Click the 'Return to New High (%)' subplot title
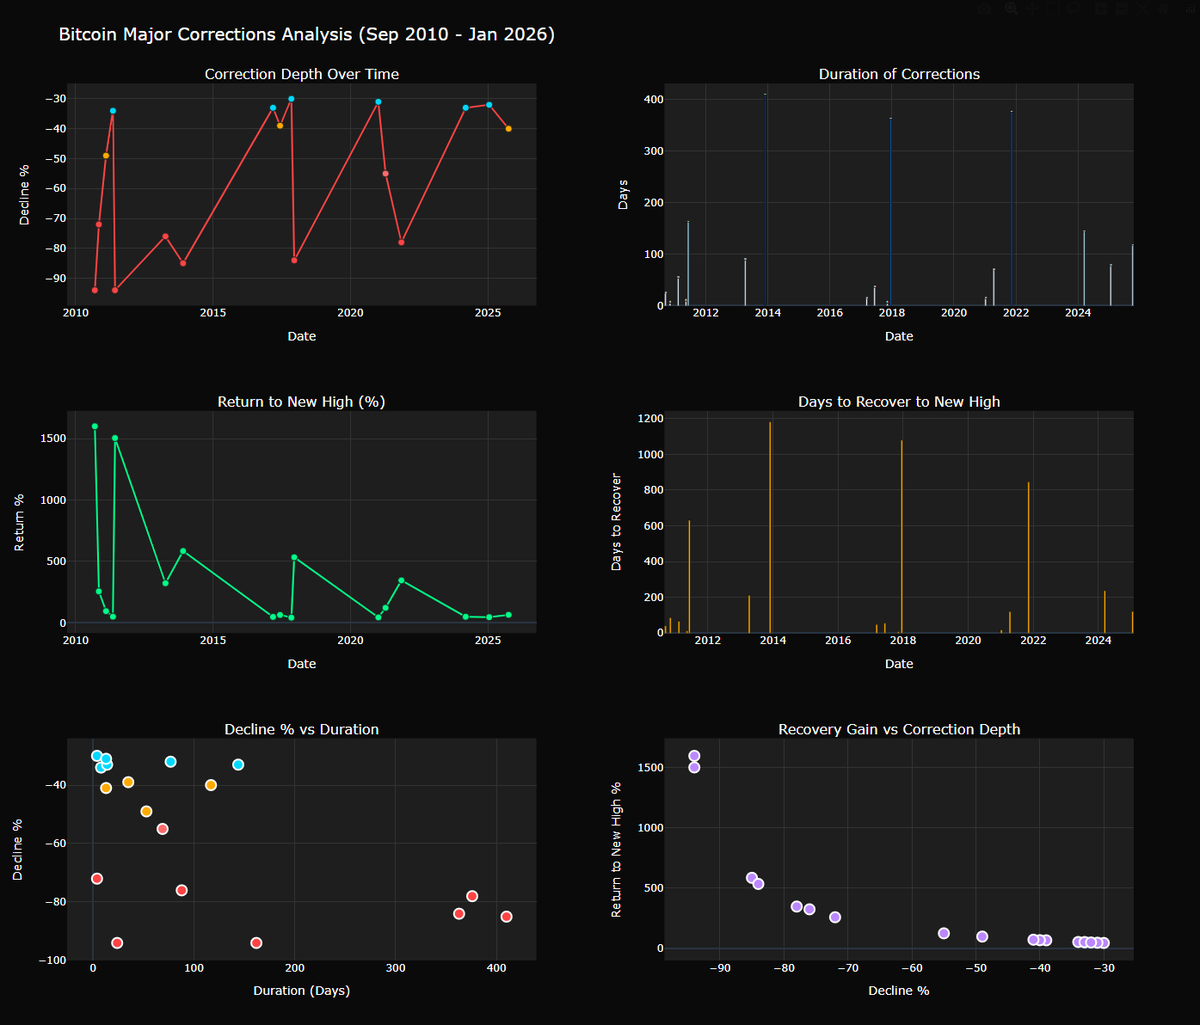The height and width of the screenshot is (1025, 1200). click(x=301, y=402)
